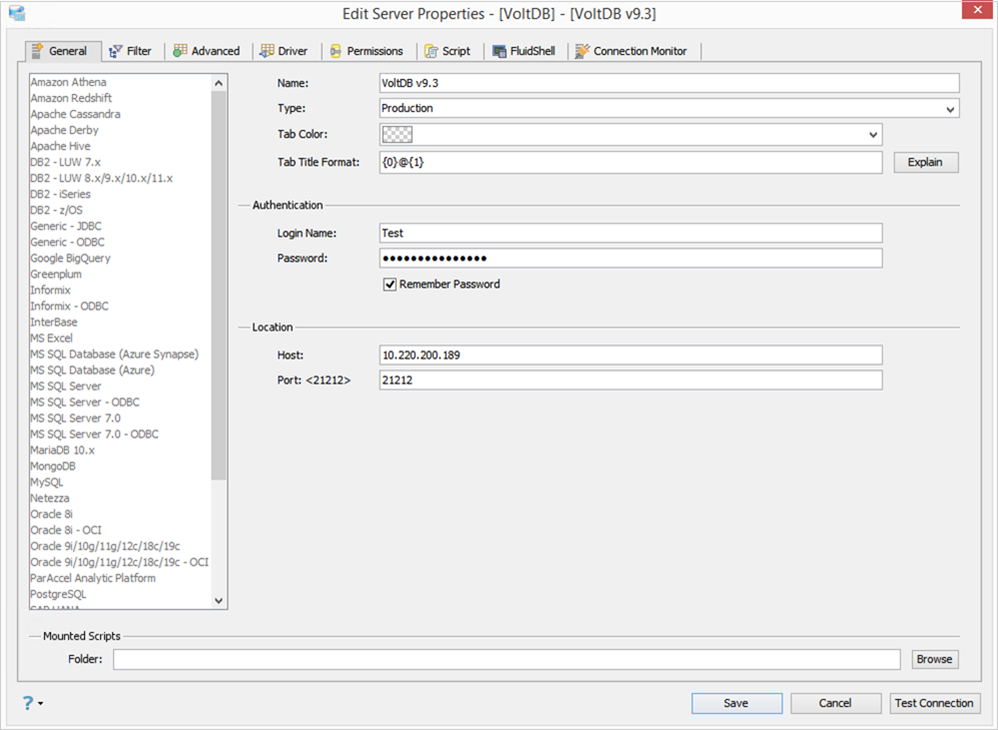Click the server list scrollbar up arrow

(x=219, y=83)
